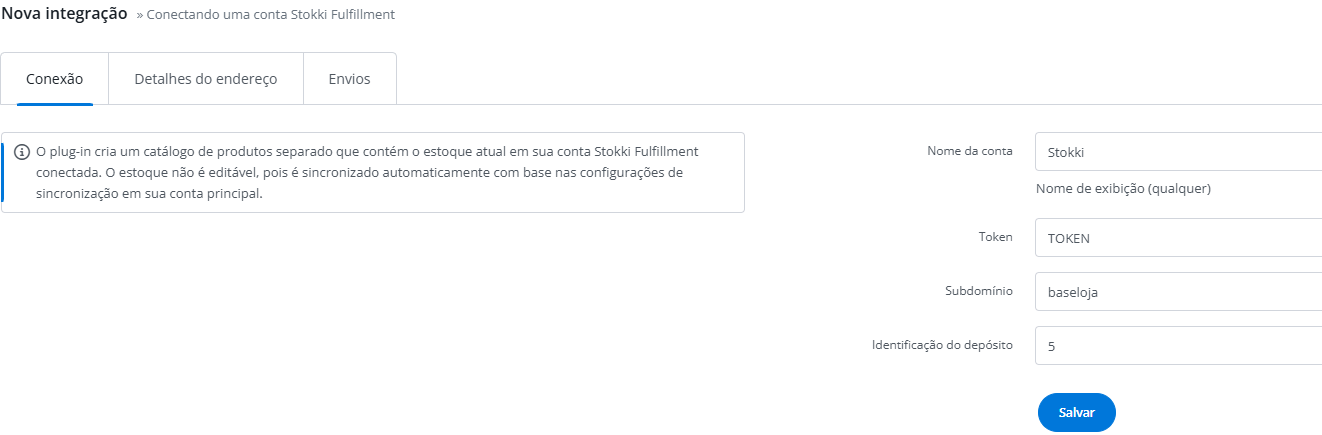Click the Nova integração page heading
1322x435 pixels.
[x=64, y=15]
